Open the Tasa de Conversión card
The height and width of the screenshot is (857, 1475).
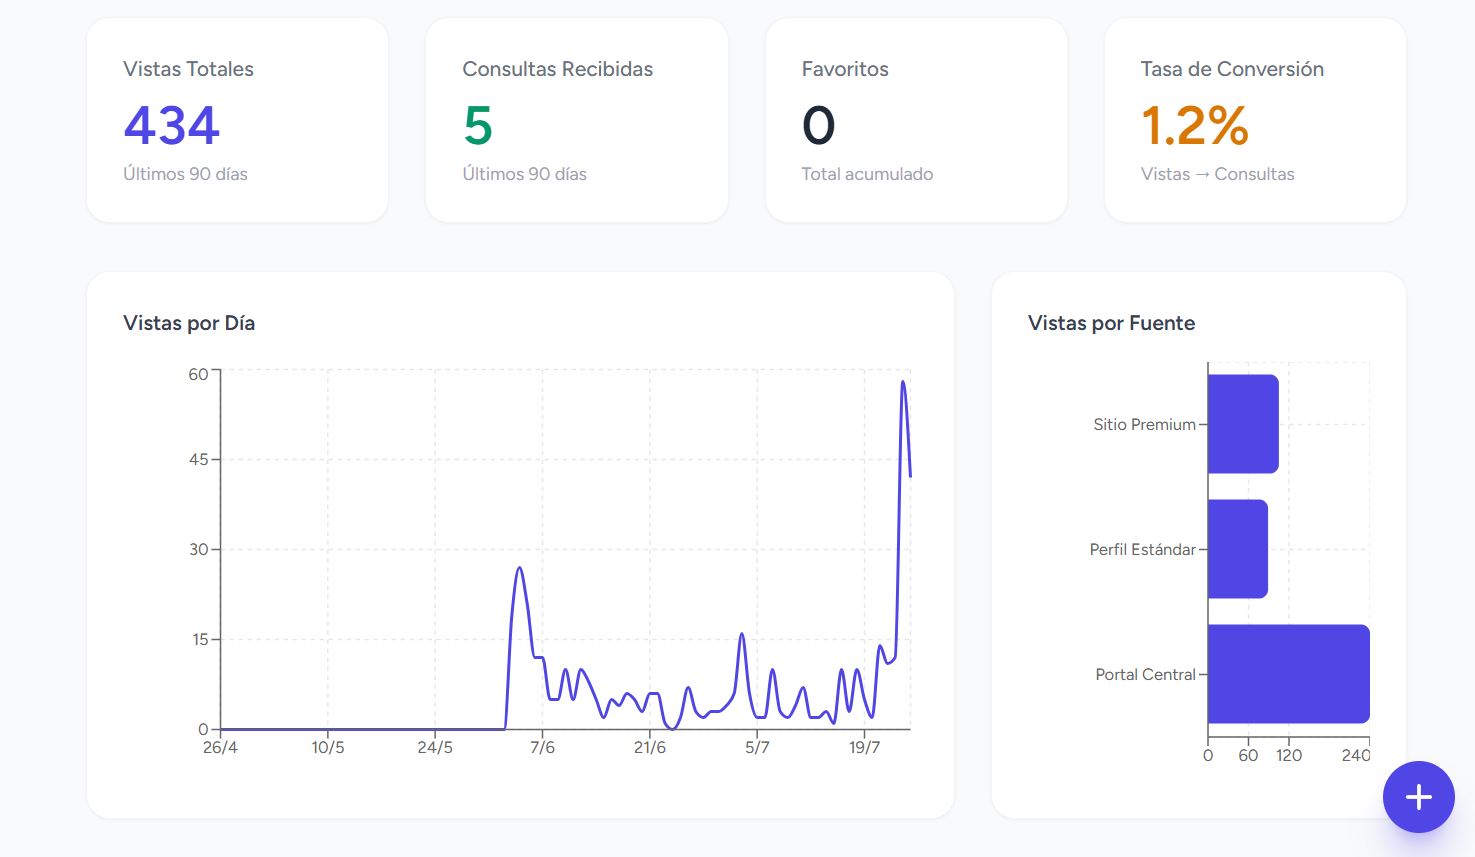(x=1255, y=120)
